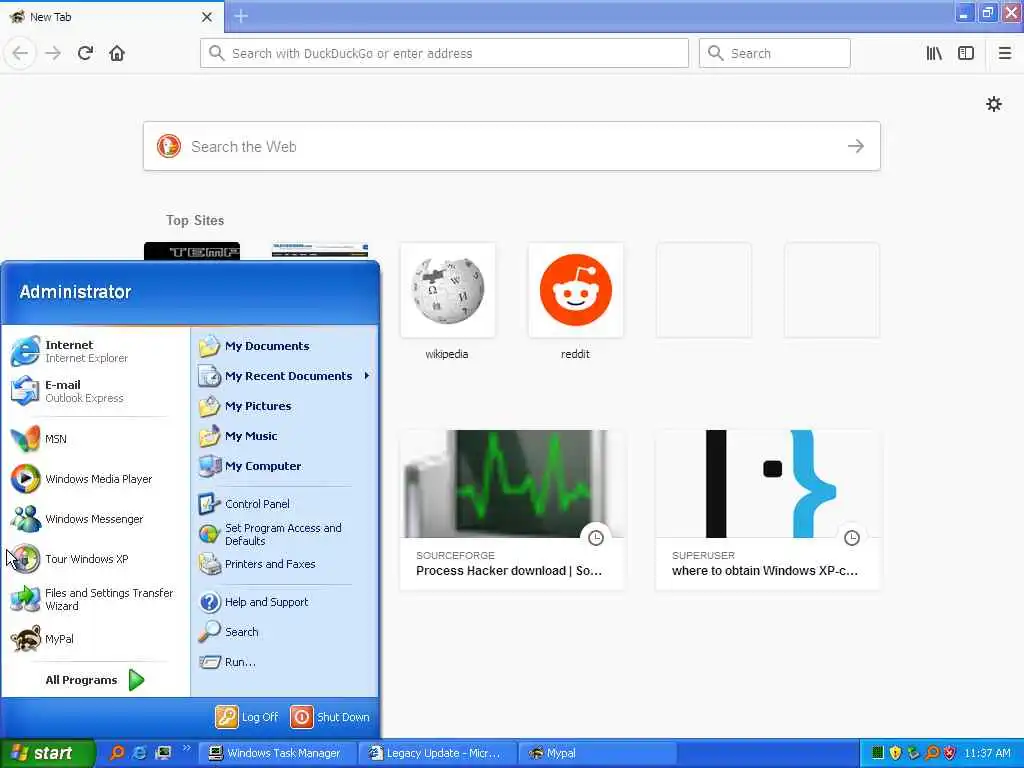Click the browser Forward arrow button

pos(53,53)
